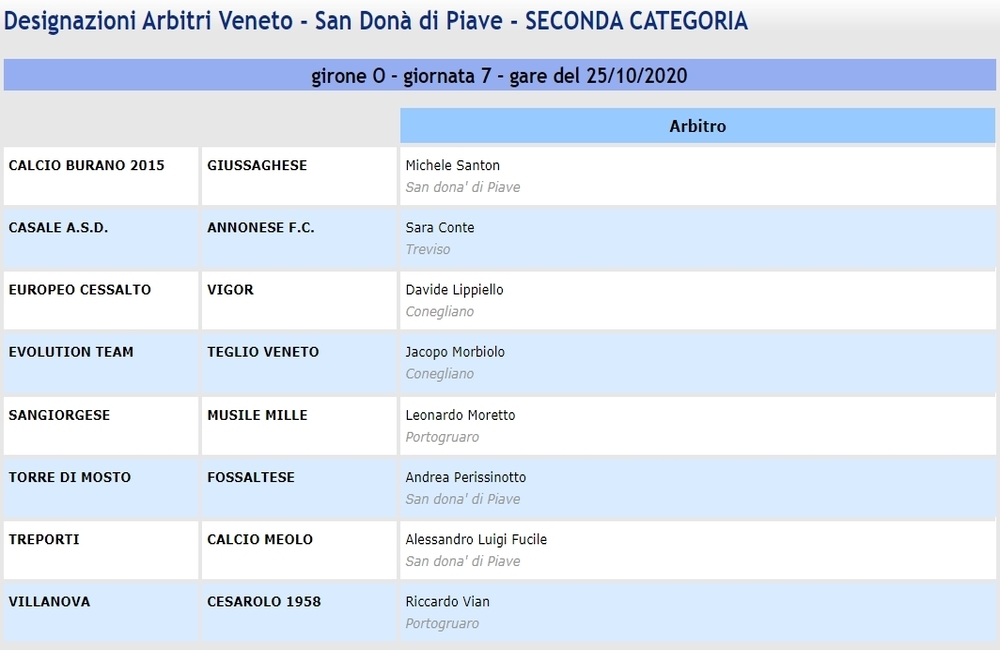This screenshot has width=1000, height=650.
Task: Click ANNONESE F.C. away team
Action: pyautogui.click(x=260, y=228)
